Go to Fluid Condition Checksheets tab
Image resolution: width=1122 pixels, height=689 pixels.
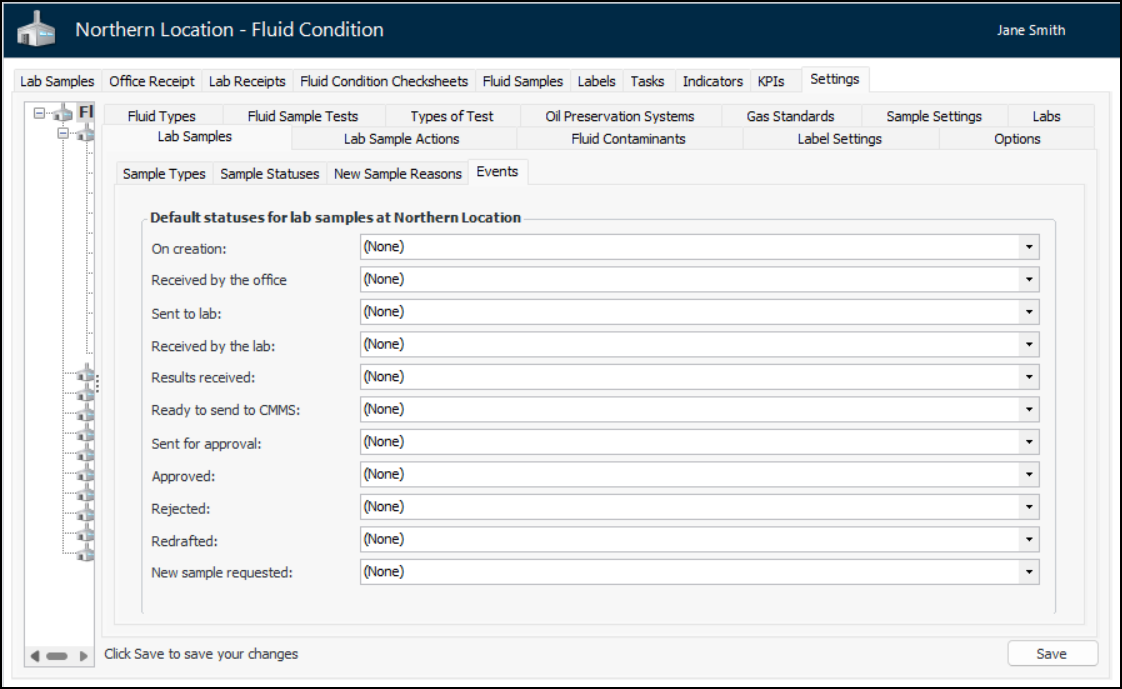384,81
